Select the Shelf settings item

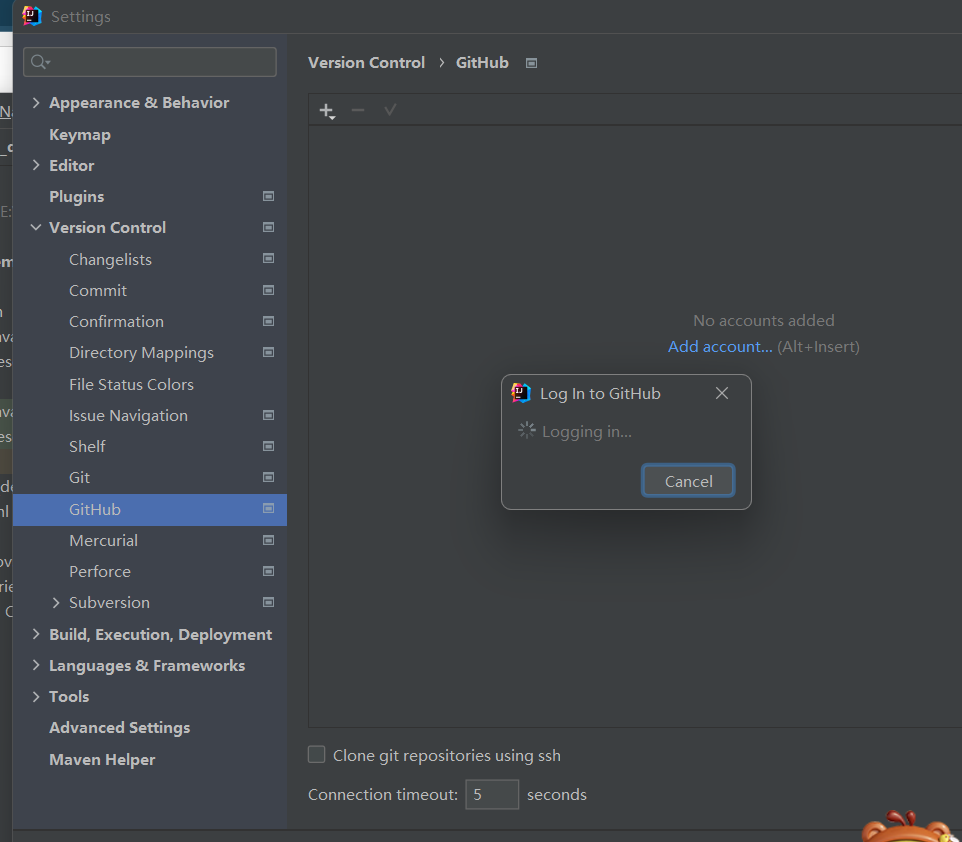pyautogui.click(x=87, y=447)
